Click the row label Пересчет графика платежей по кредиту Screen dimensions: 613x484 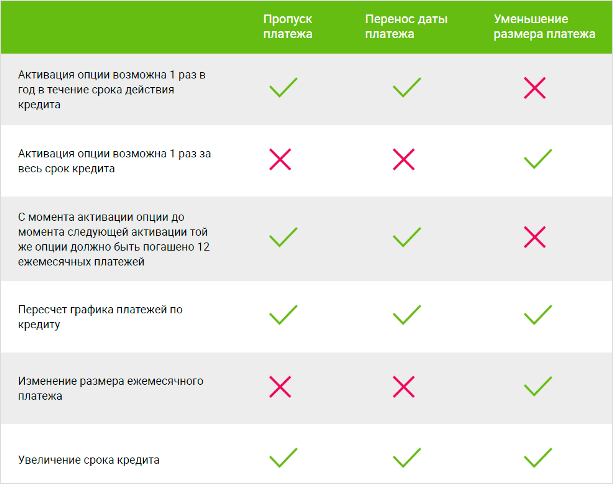point(100,317)
